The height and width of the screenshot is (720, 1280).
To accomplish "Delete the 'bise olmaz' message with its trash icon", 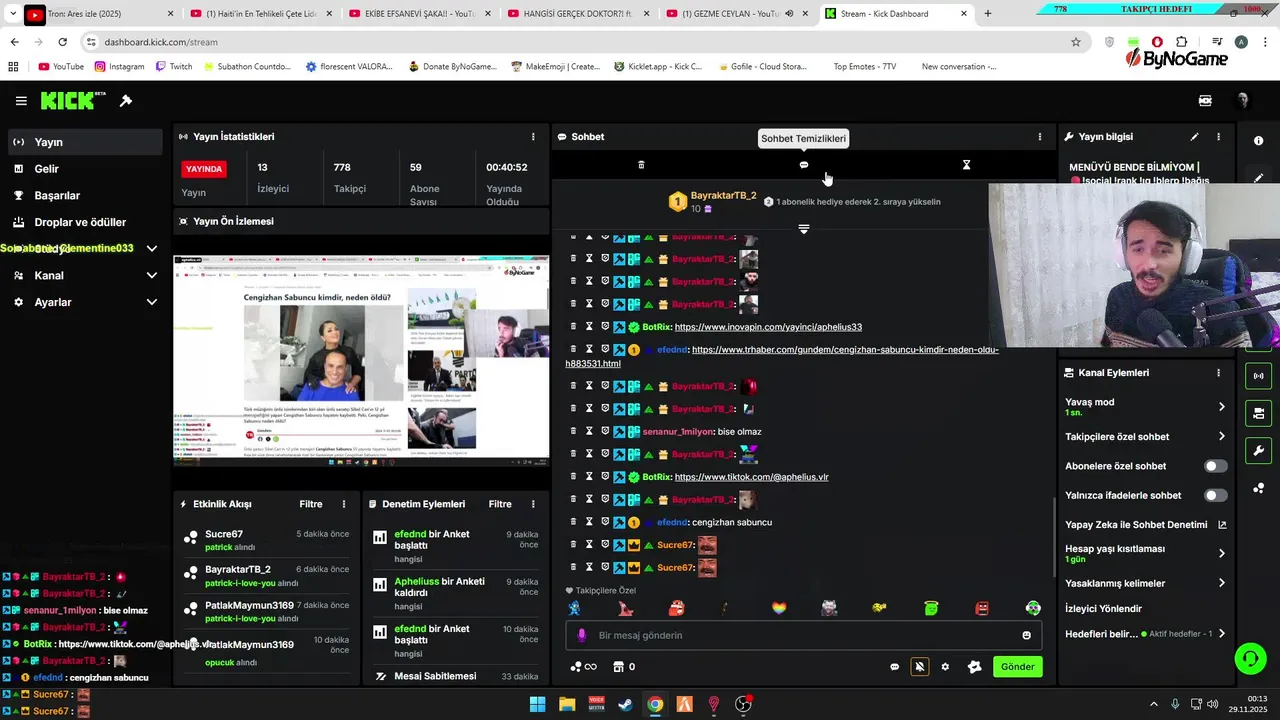I will [x=573, y=431].
